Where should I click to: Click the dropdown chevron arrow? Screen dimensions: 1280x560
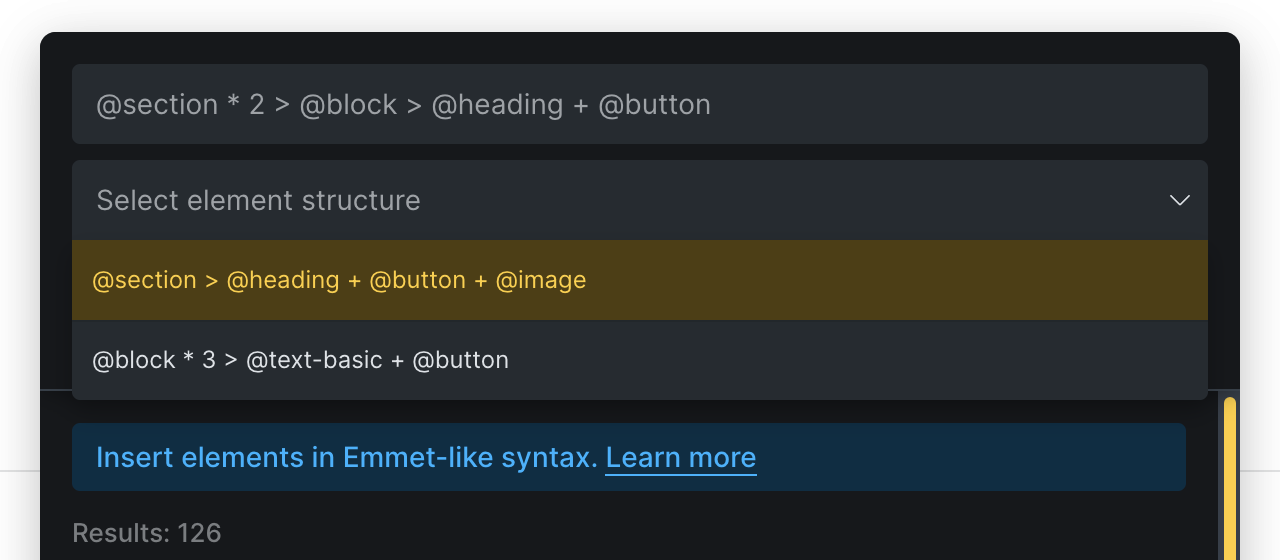click(x=1180, y=200)
